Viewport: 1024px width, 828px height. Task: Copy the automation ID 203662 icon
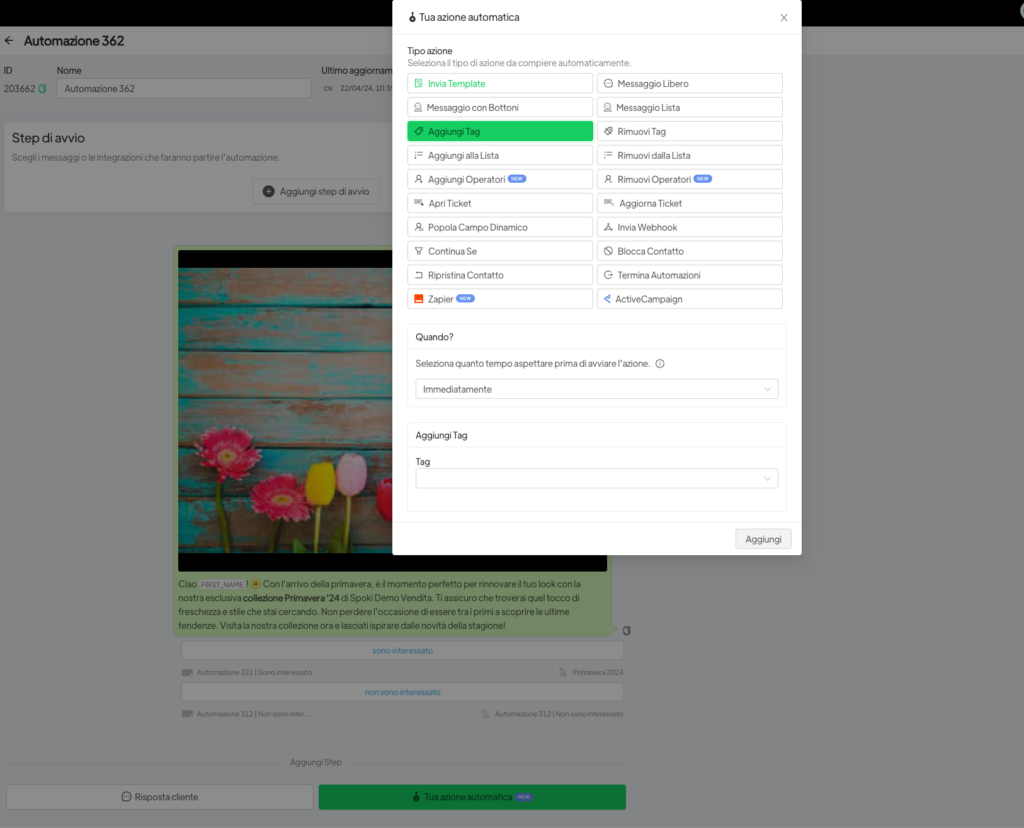coord(42,89)
